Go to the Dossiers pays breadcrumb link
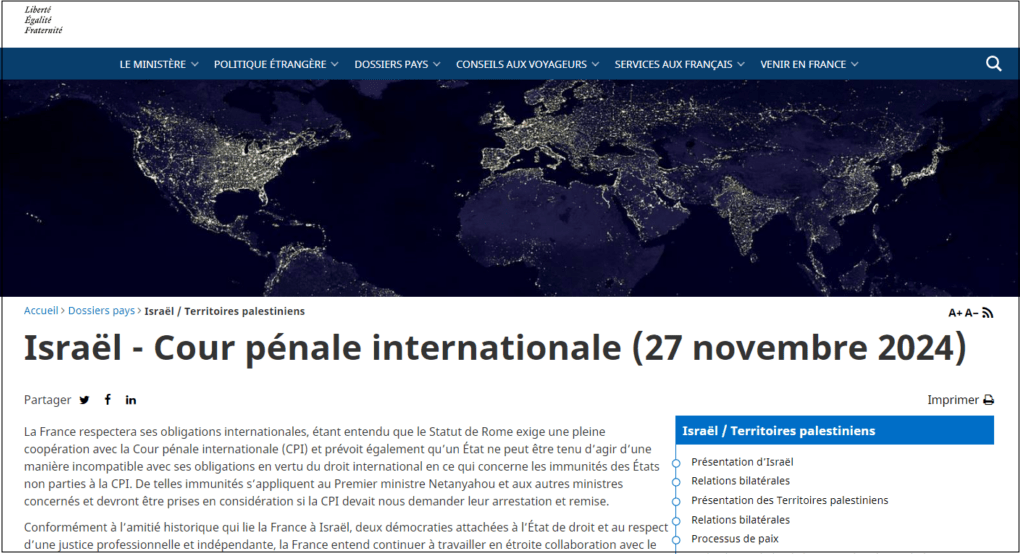Image resolution: width=1020 pixels, height=554 pixels. tap(101, 311)
